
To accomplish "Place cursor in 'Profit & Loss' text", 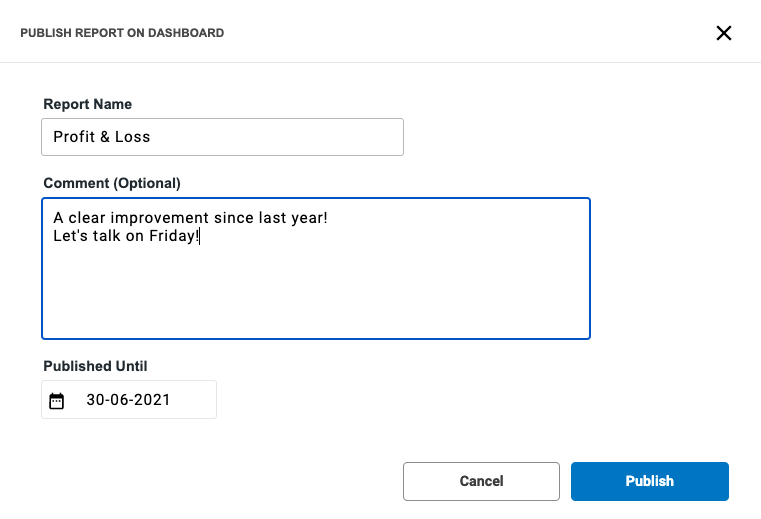I will click(x=101, y=137).
